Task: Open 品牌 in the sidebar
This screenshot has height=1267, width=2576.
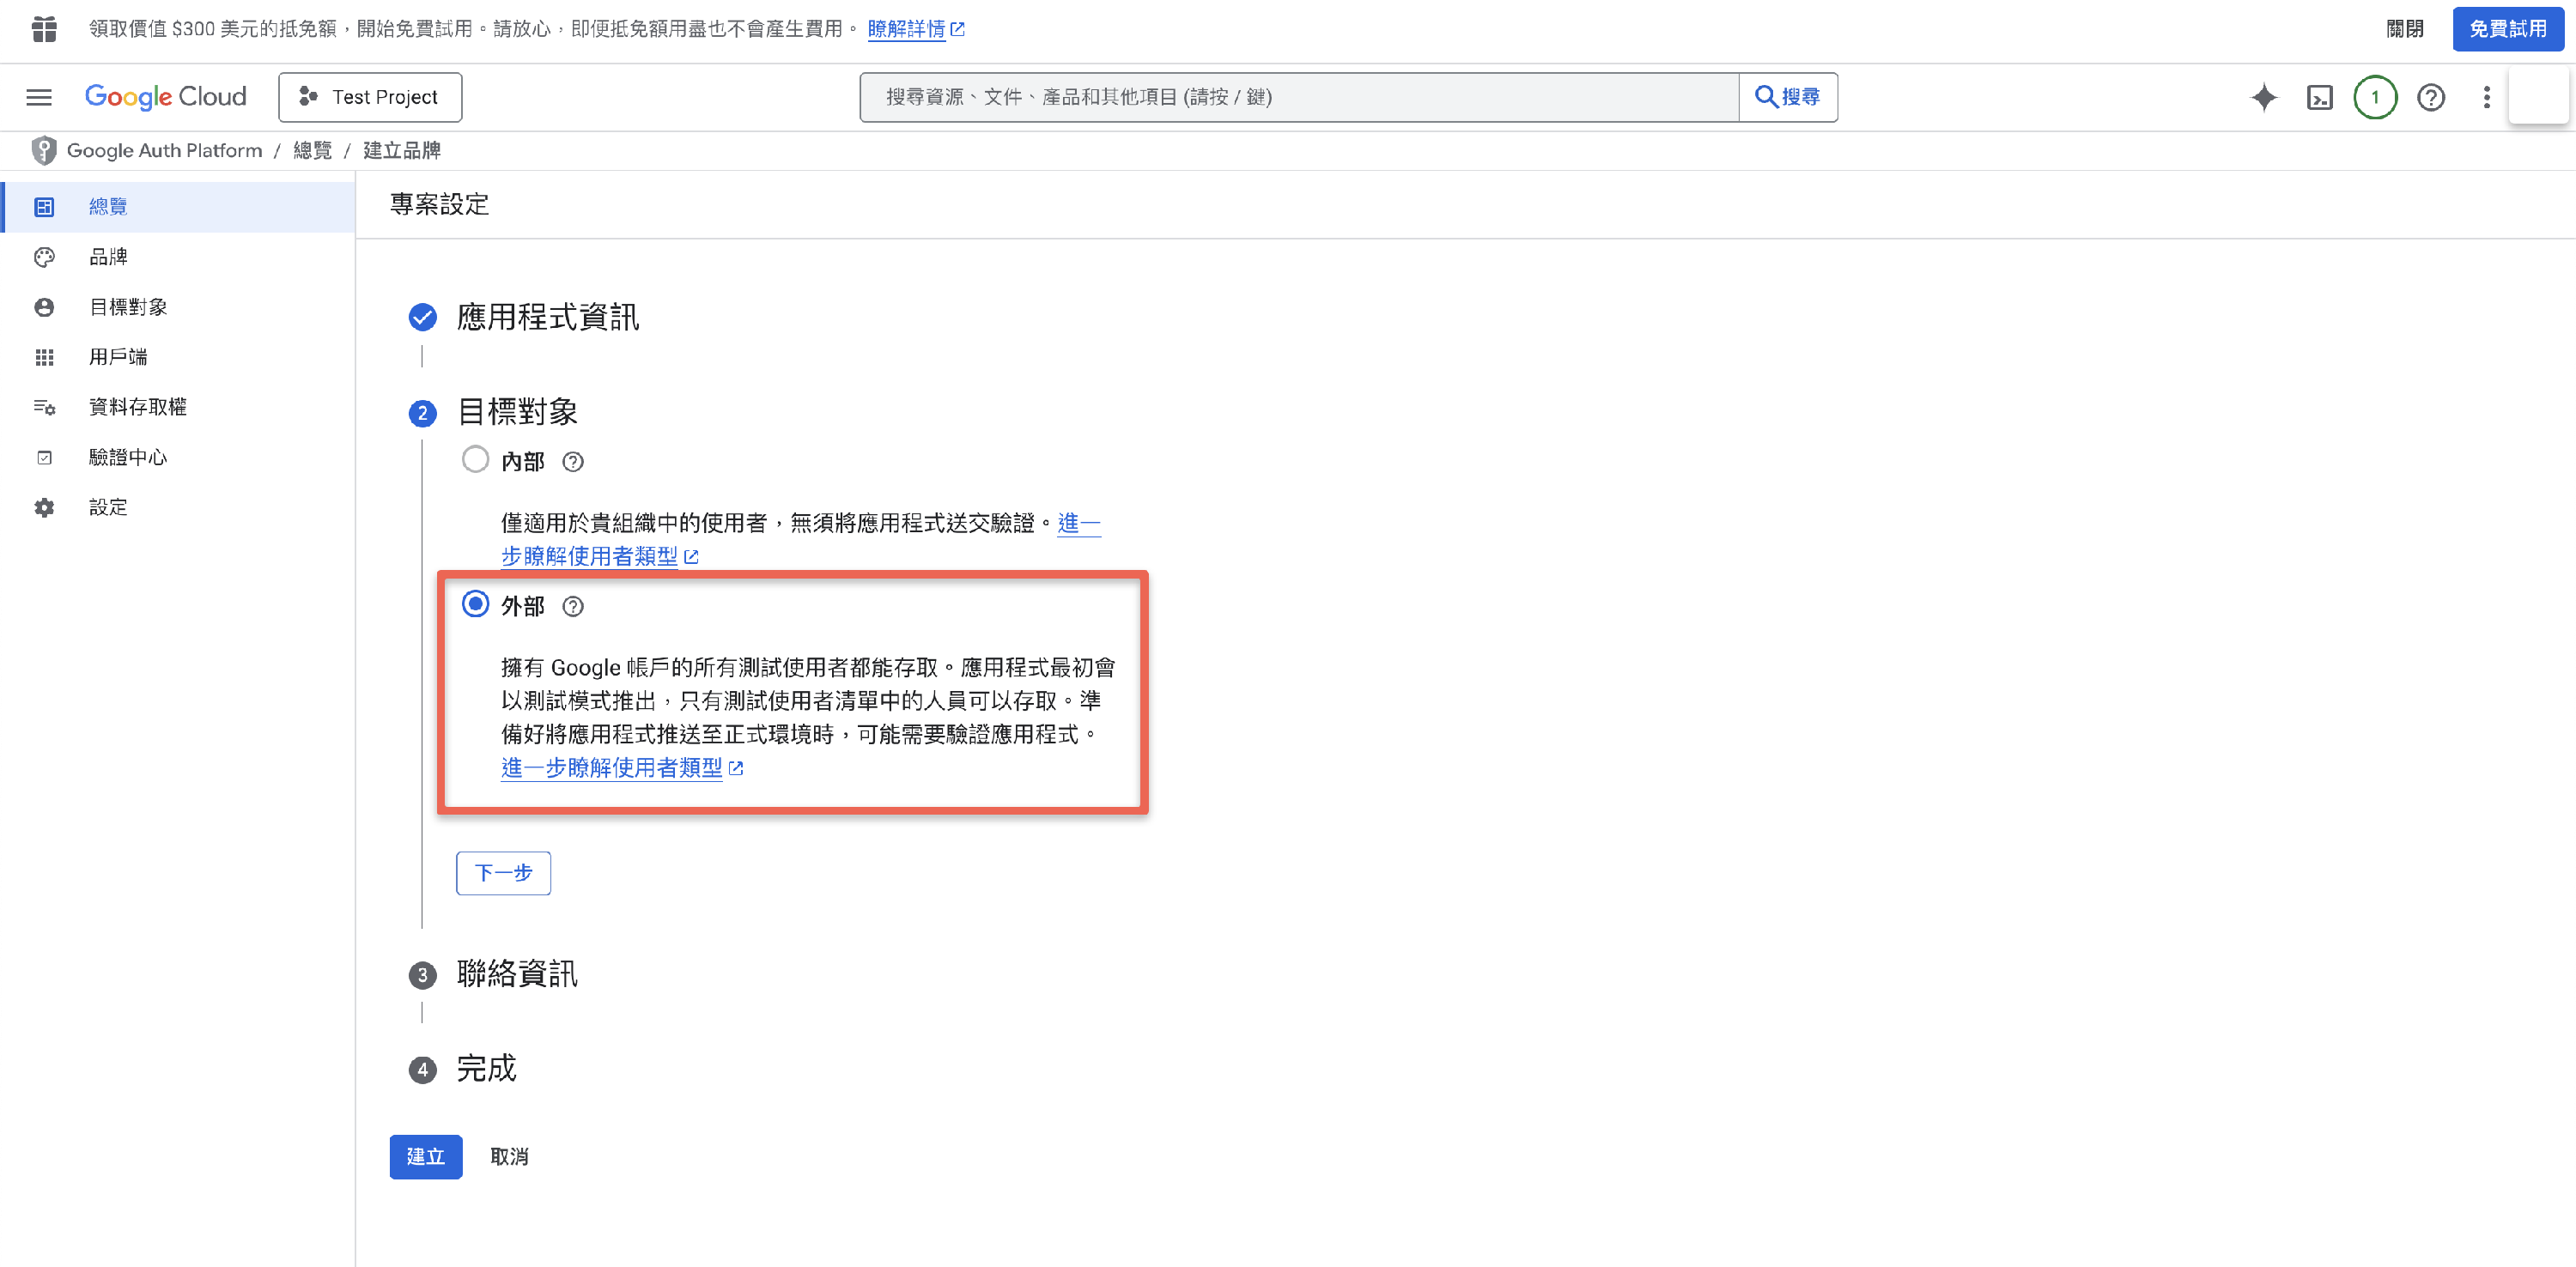Action: [108, 257]
